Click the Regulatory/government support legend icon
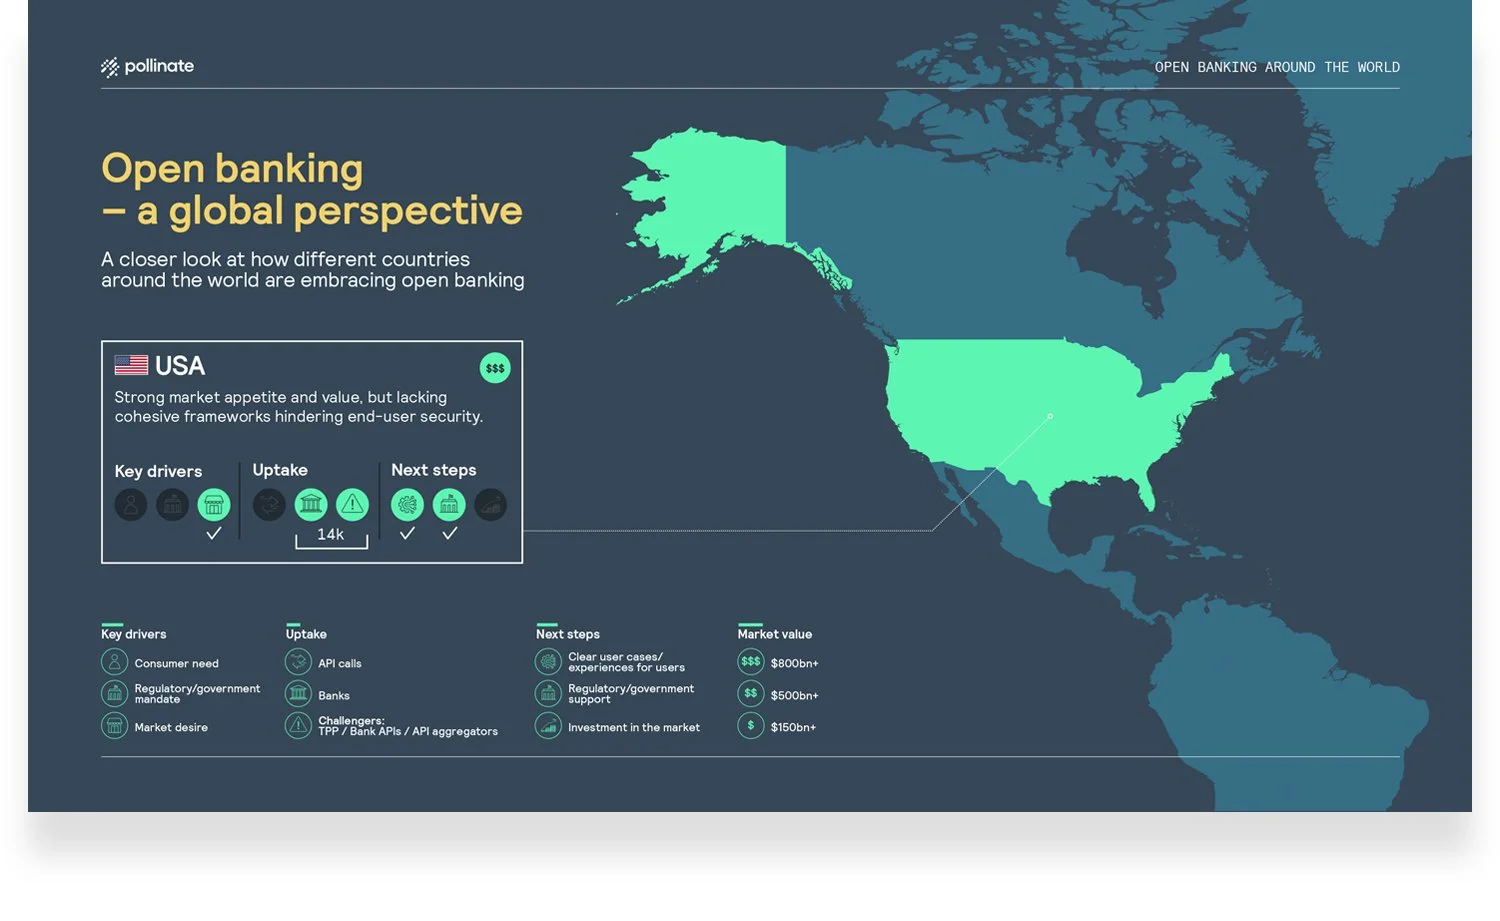 (548, 693)
